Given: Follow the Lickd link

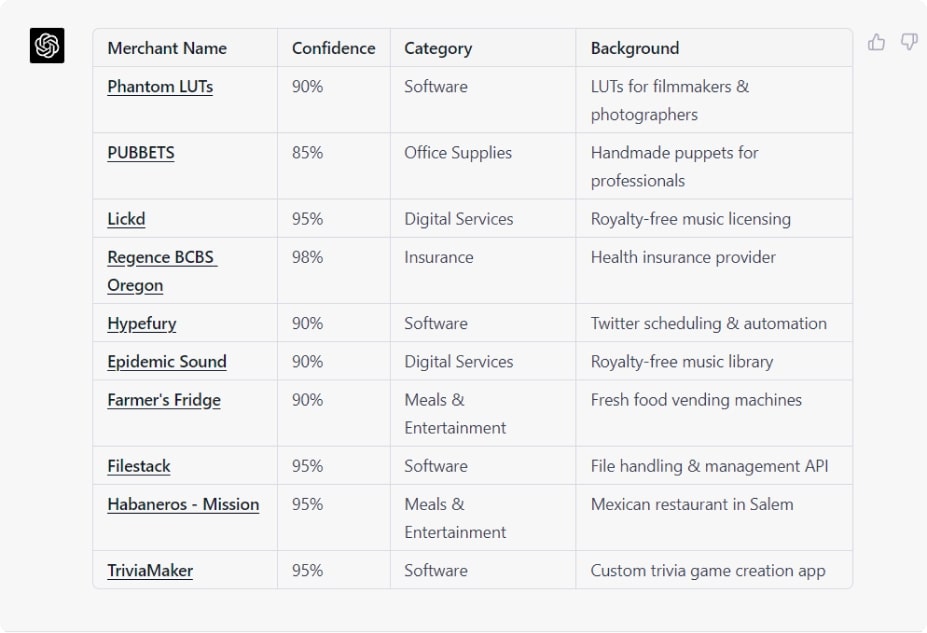Looking at the screenshot, I should click(126, 219).
